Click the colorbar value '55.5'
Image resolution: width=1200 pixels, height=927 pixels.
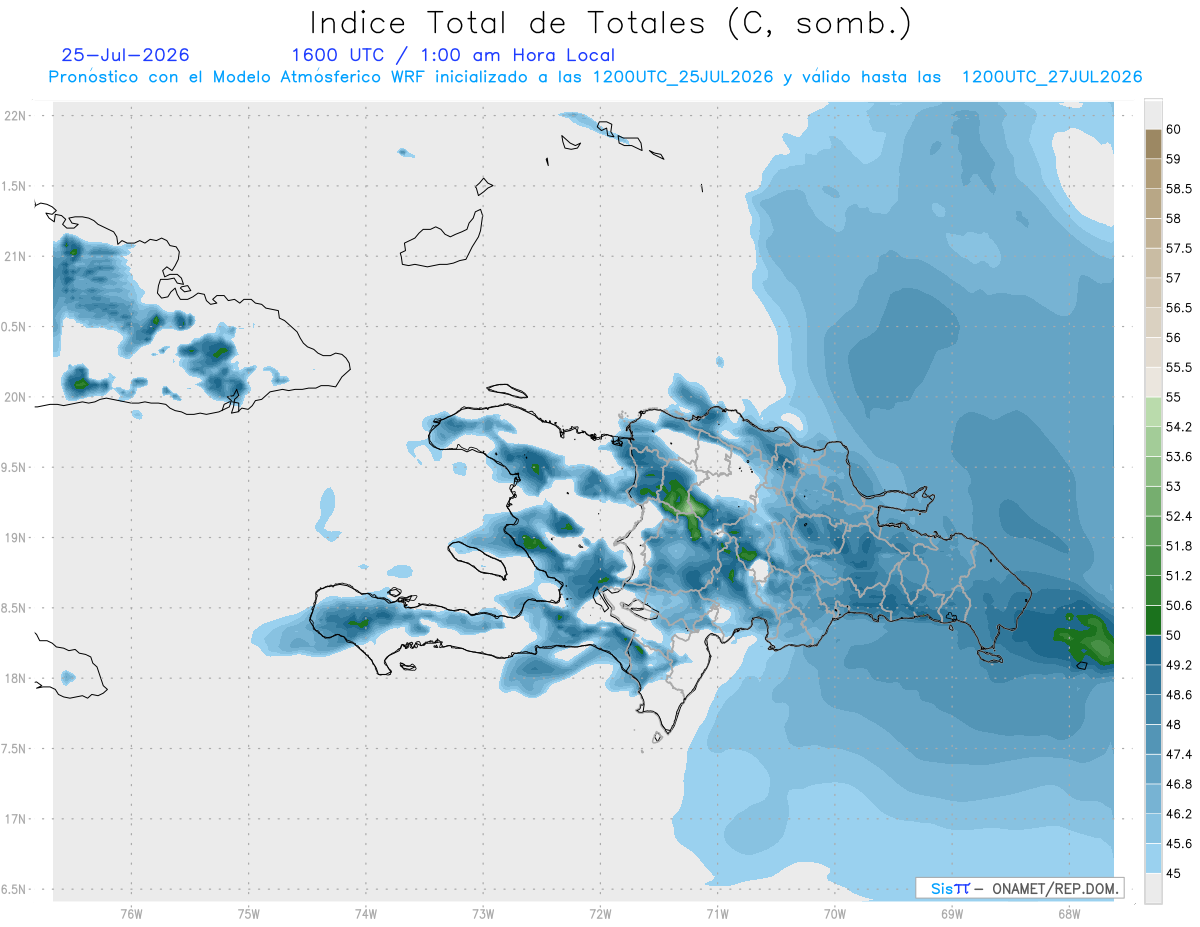click(x=1178, y=368)
